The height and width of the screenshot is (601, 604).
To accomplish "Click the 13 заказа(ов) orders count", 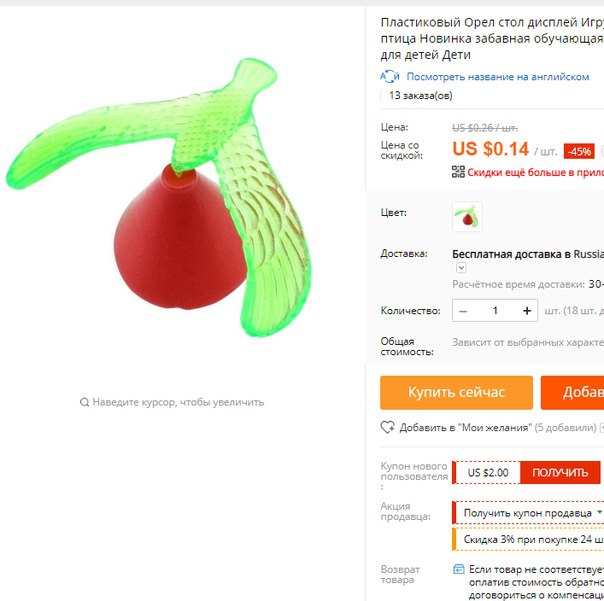I will [421, 96].
